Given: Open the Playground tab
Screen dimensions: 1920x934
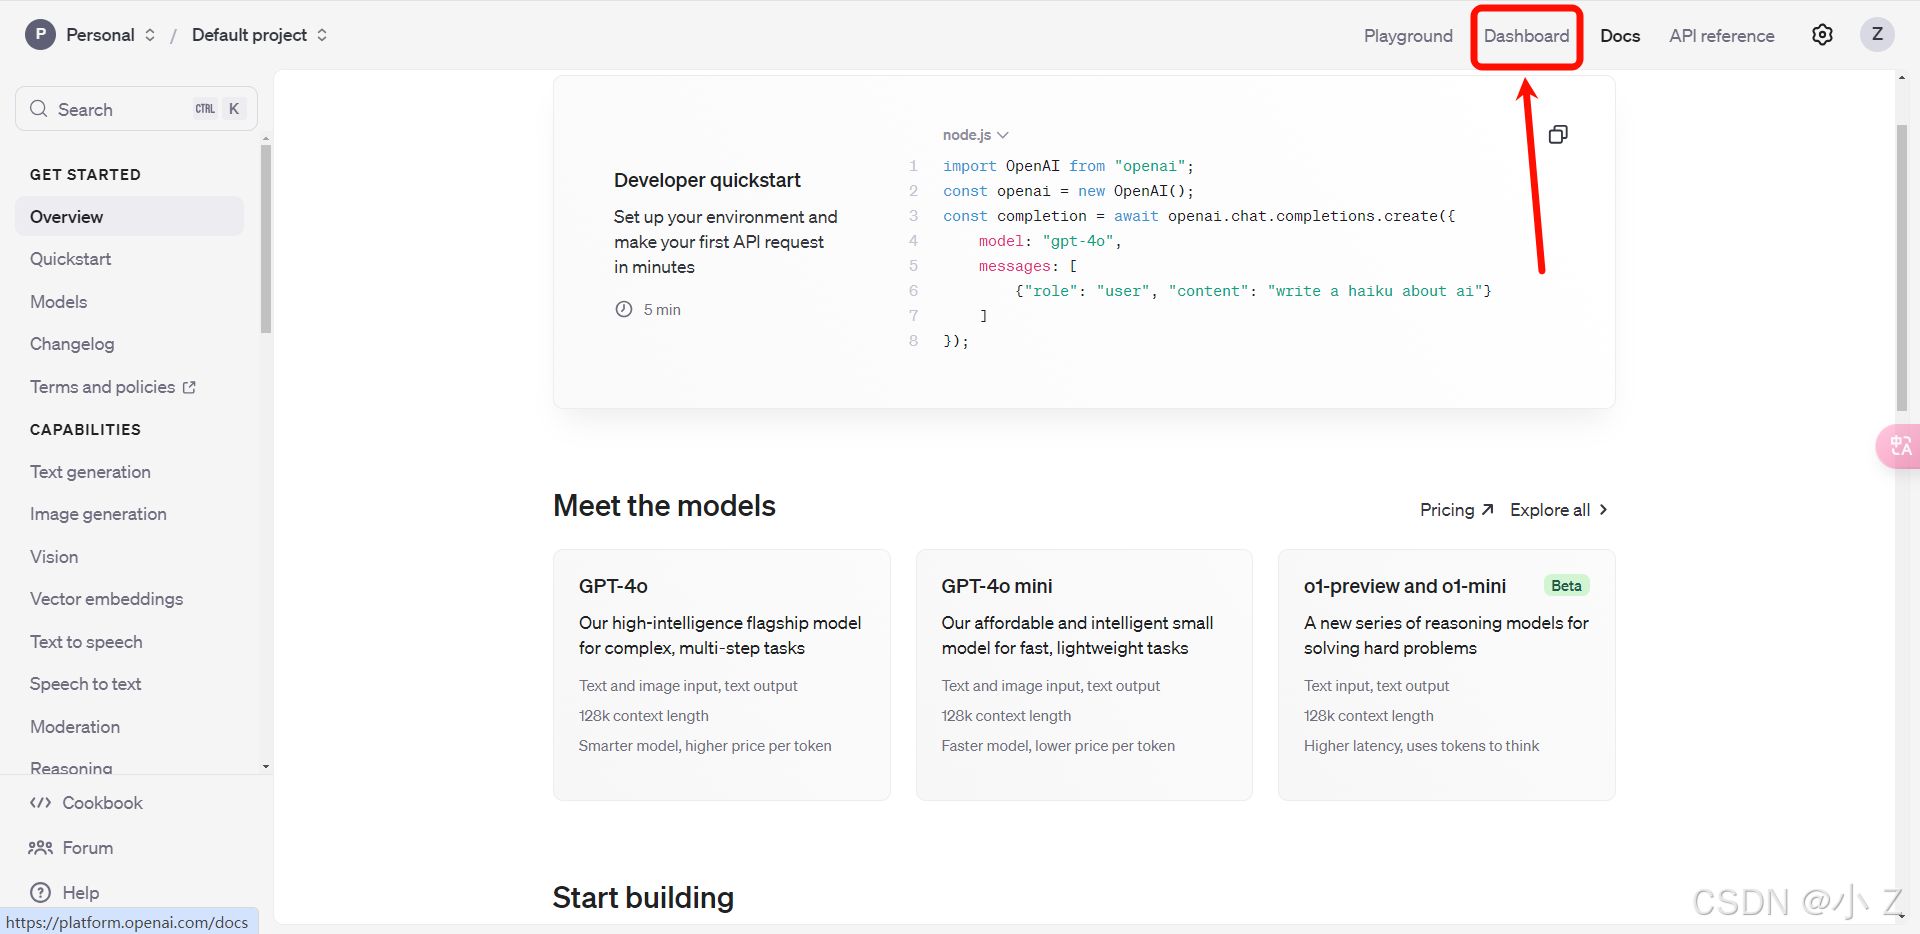Looking at the screenshot, I should pyautogui.click(x=1408, y=36).
